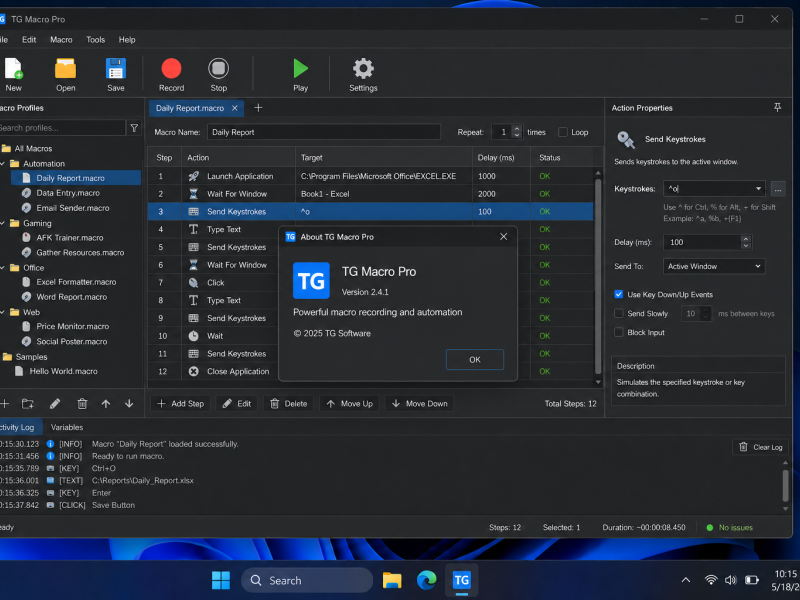
Task: Click the clock icon in step 10 Wait row
Action: click(x=193, y=336)
